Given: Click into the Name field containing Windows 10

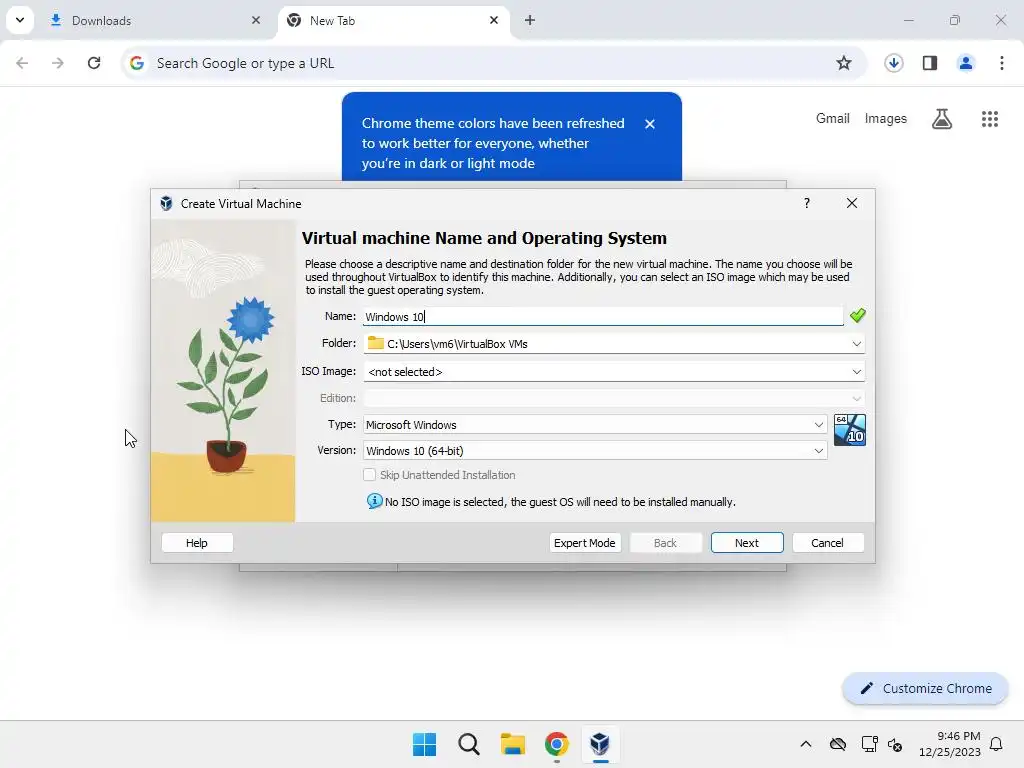Looking at the screenshot, I should [x=603, y=317].
